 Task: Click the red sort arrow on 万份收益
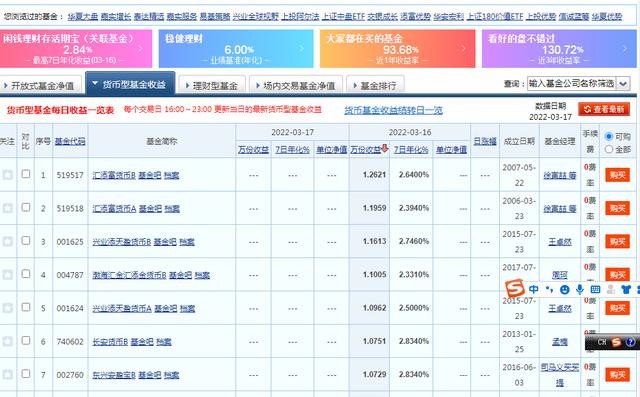pos(384,149)
